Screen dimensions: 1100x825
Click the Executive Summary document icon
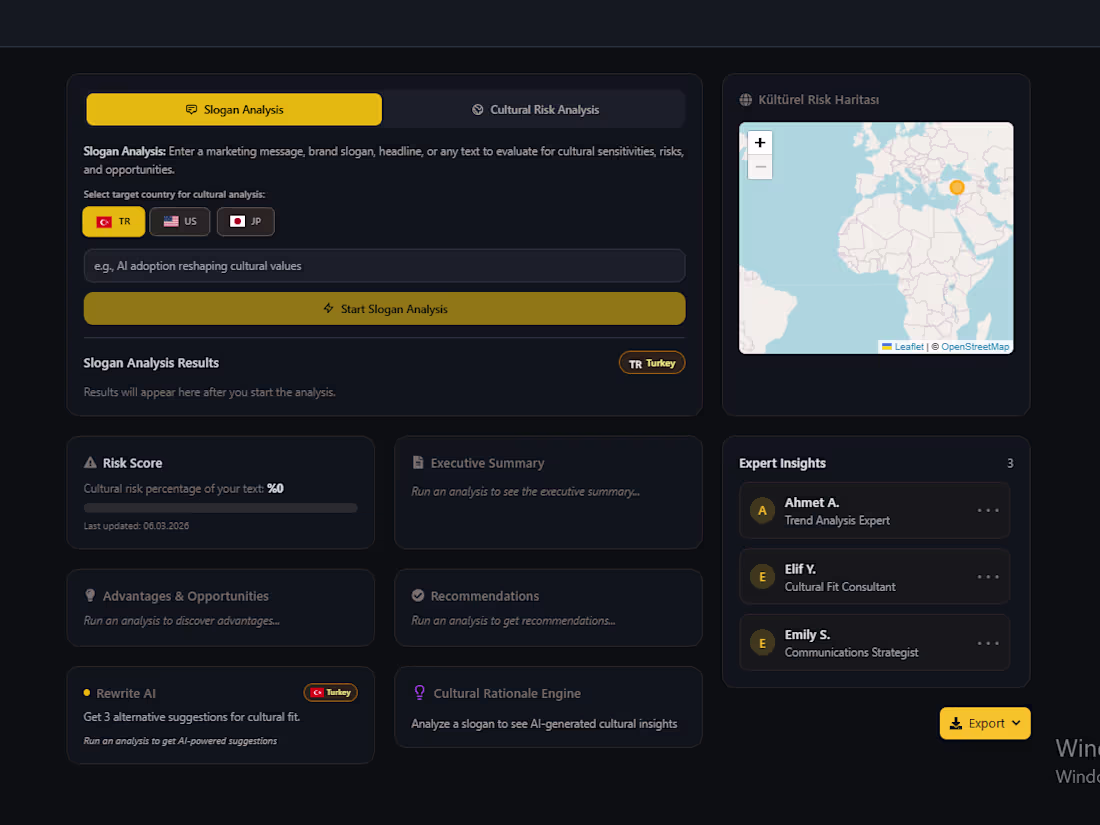pyautogui.click(x=418, y=463)
